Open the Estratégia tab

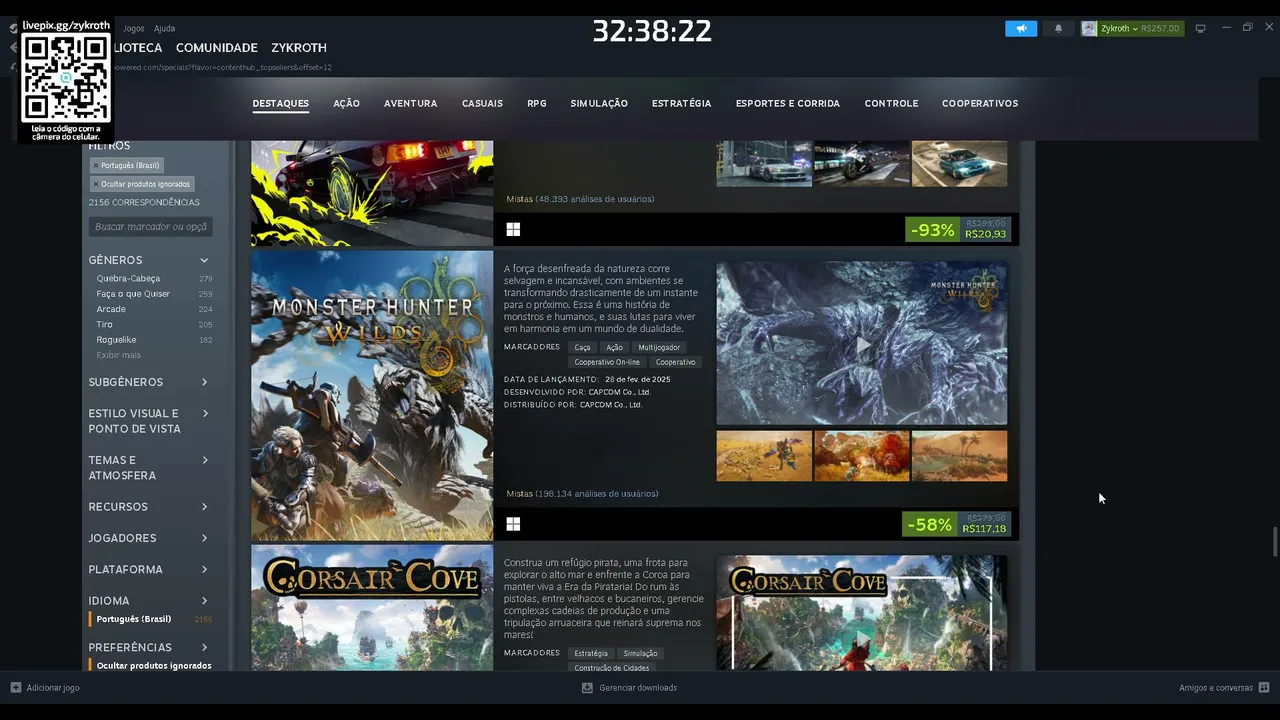pos(682,103)
